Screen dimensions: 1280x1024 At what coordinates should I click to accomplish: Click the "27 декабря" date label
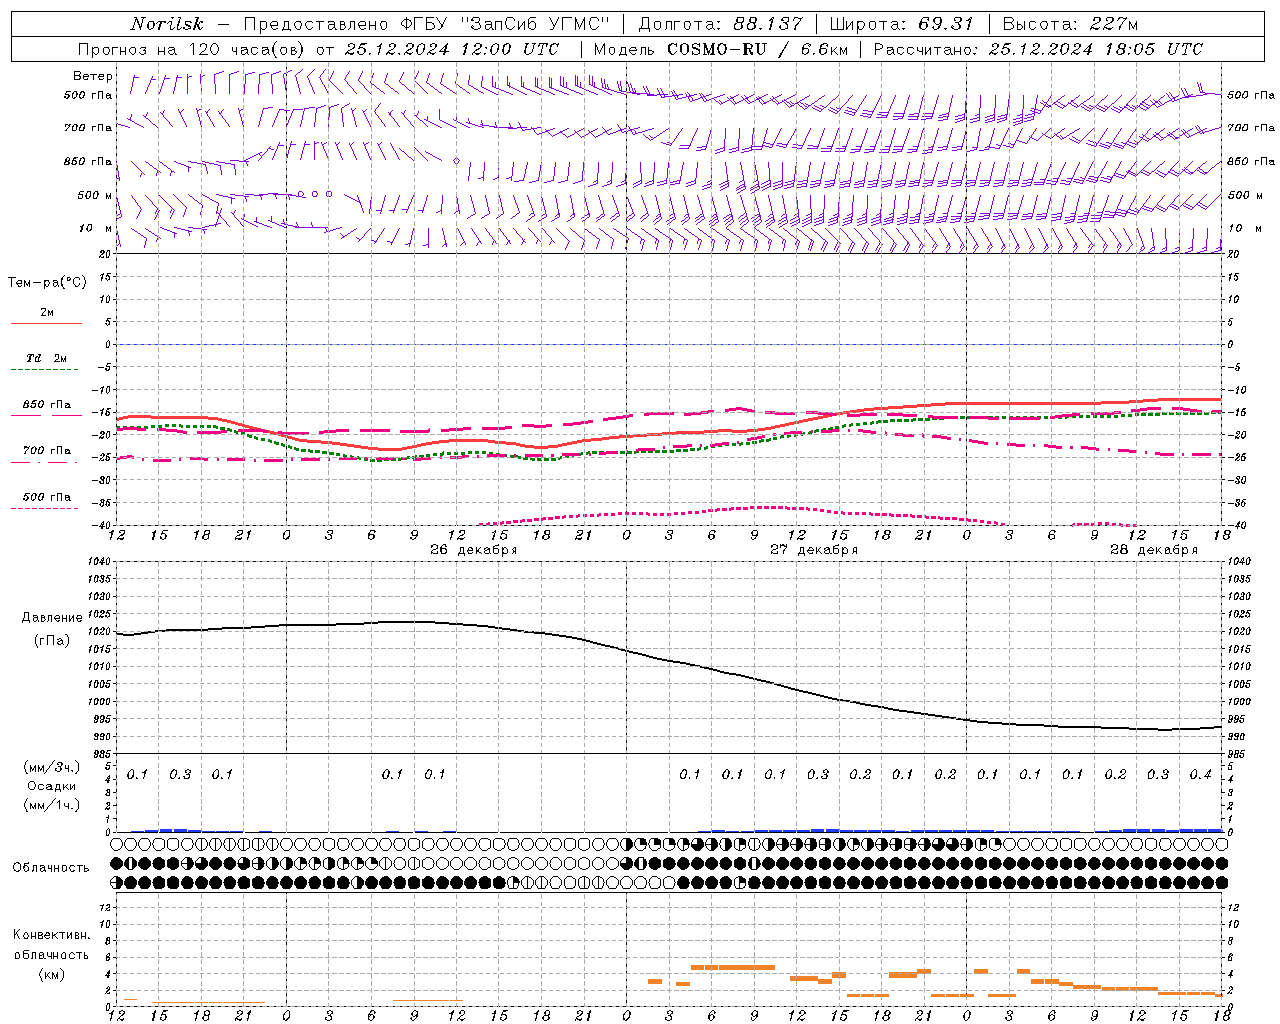pos(813,549)
